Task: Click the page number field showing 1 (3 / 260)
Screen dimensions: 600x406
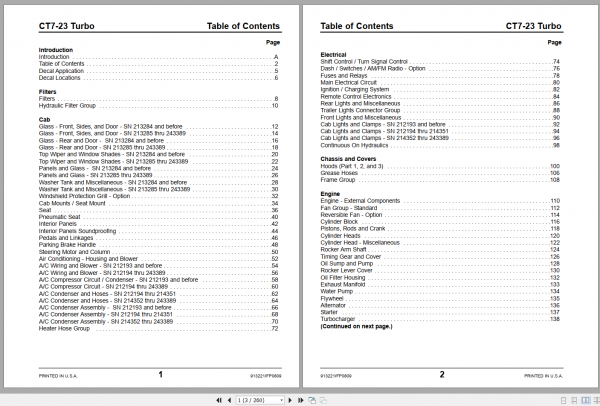Action: coord(258,400)
